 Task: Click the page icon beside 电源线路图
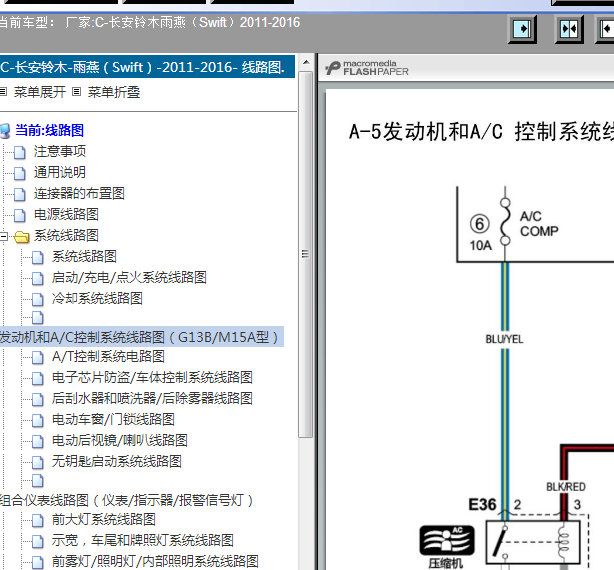coord(20,215)
